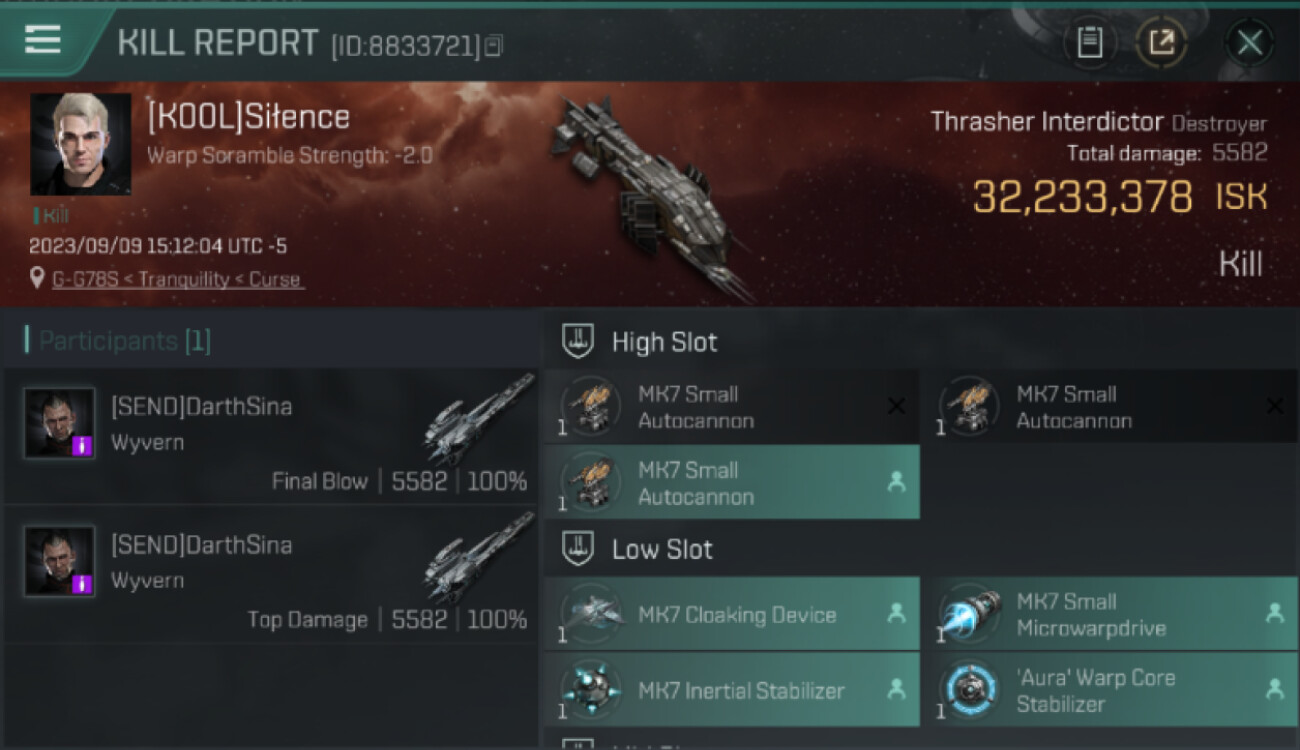The height and width of the screenshot is (750, 1300).
Task: Click the clipboard copy report icon
Action: click(1089, 43)
